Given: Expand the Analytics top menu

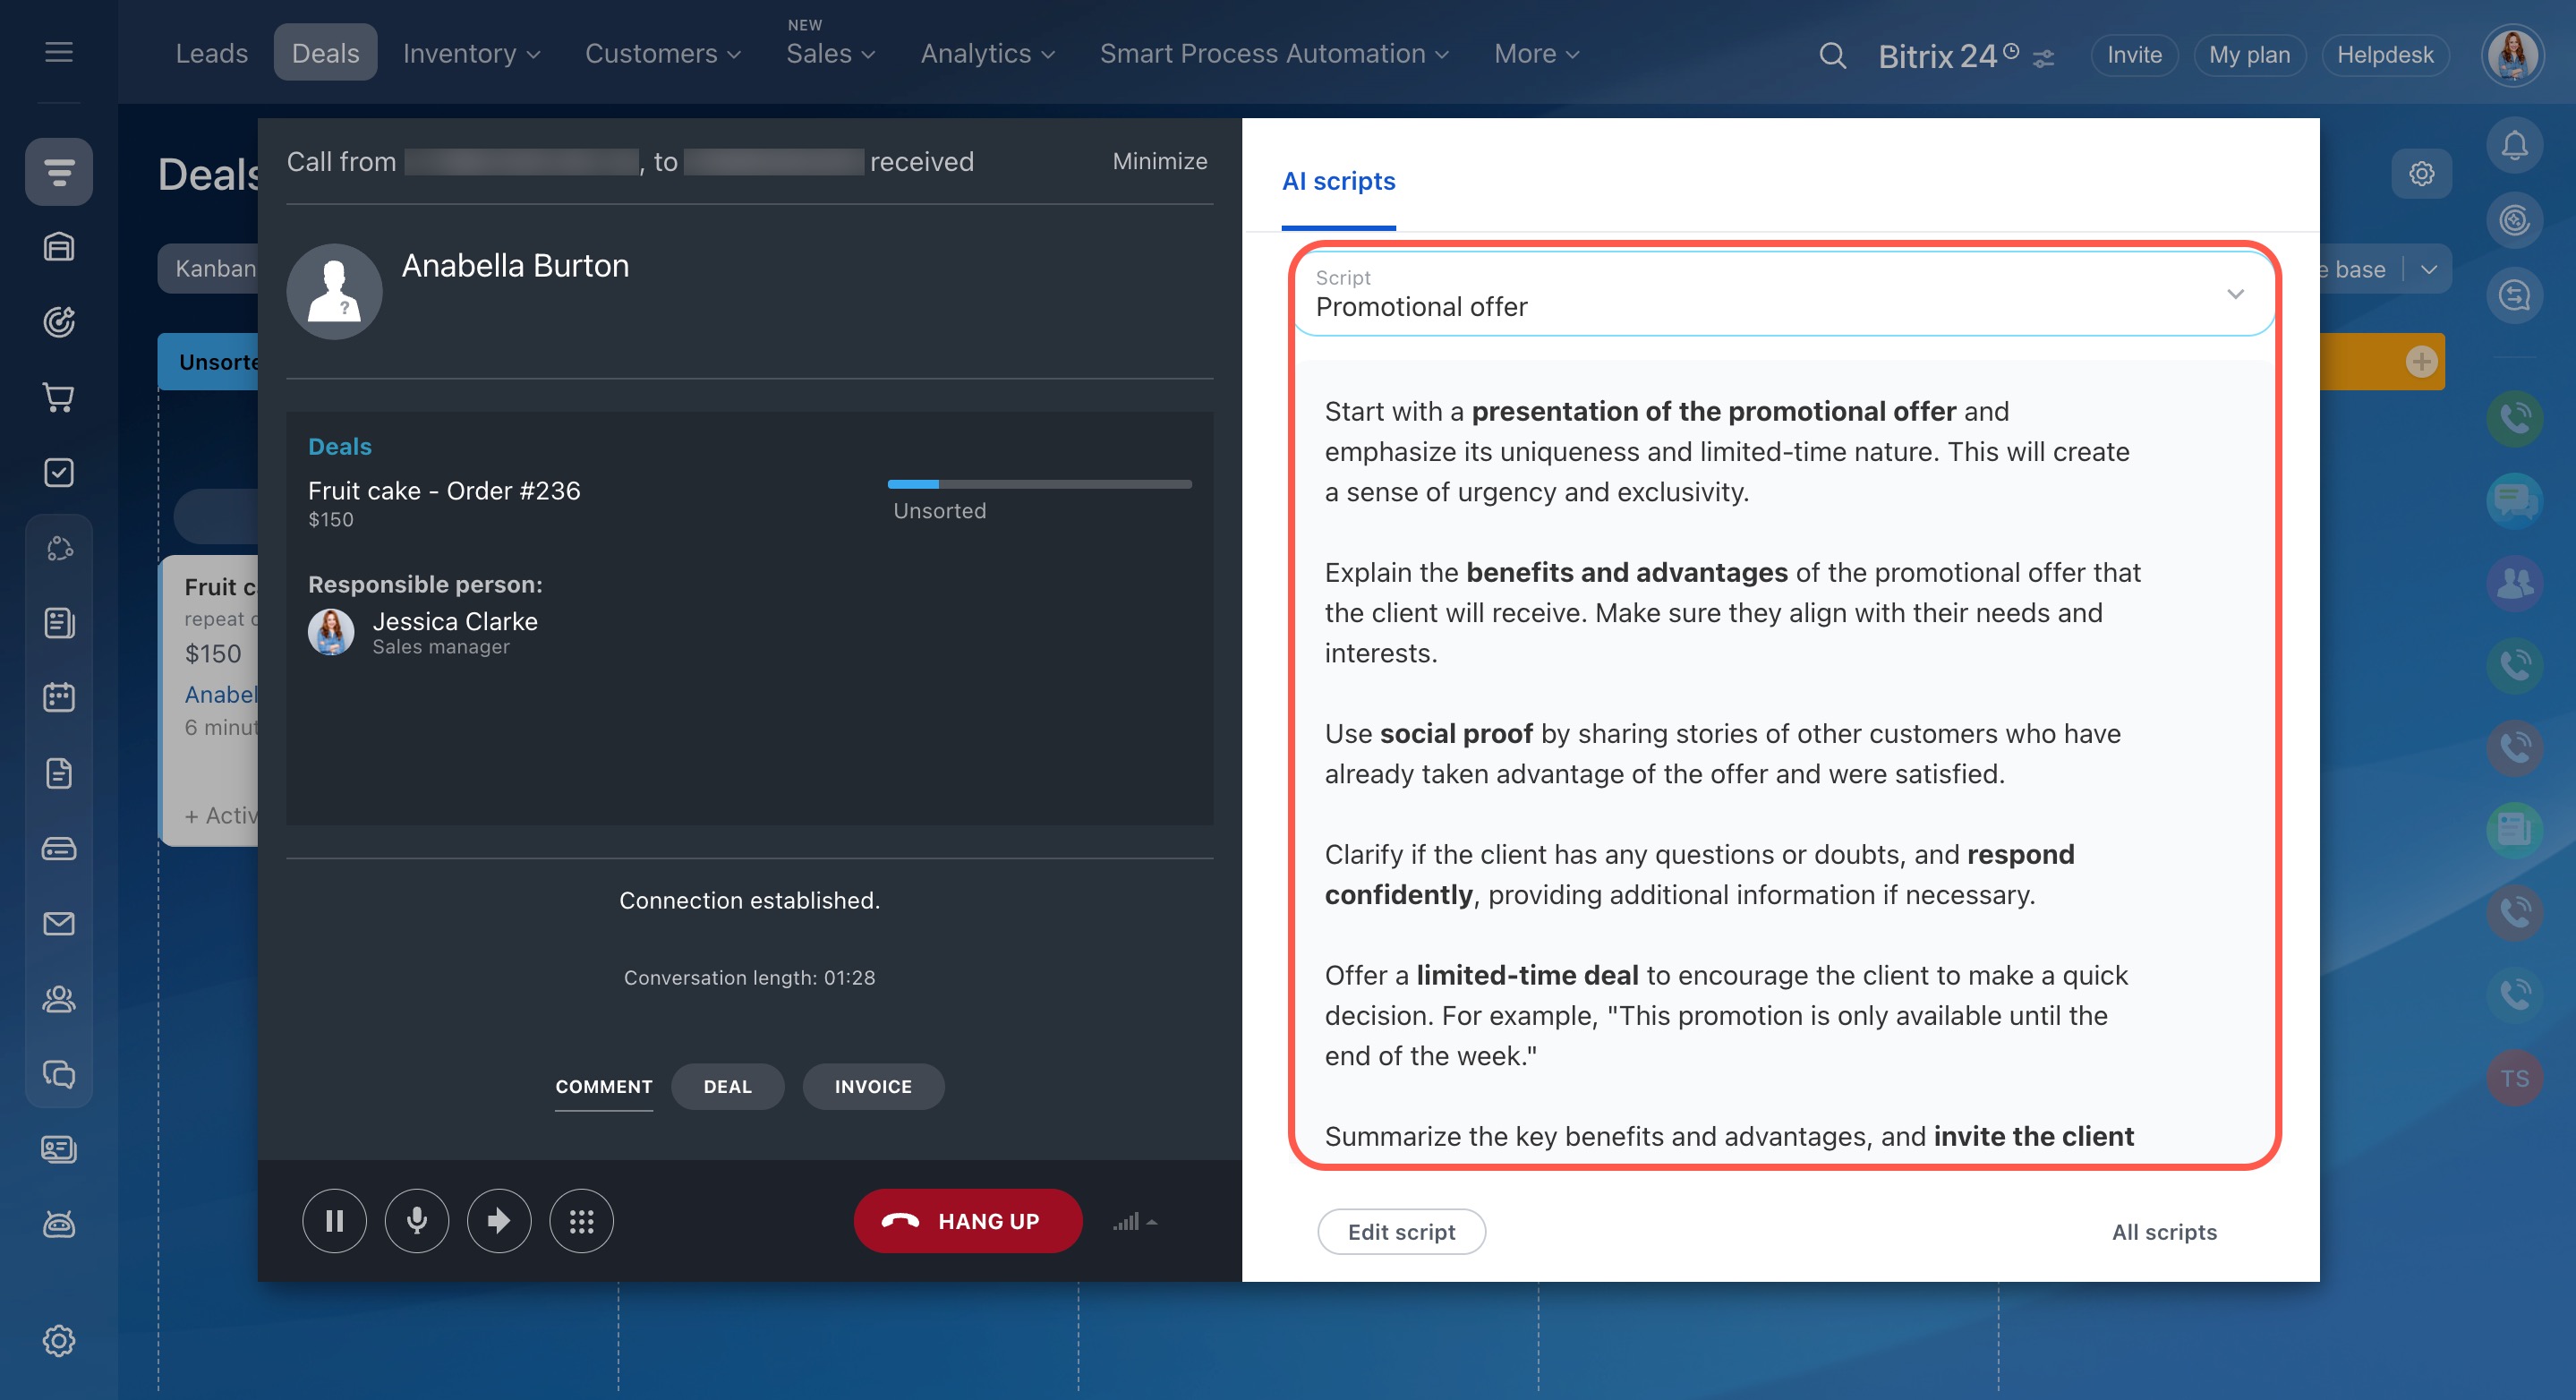Looking at the screenshot, I should click(987, 53).
